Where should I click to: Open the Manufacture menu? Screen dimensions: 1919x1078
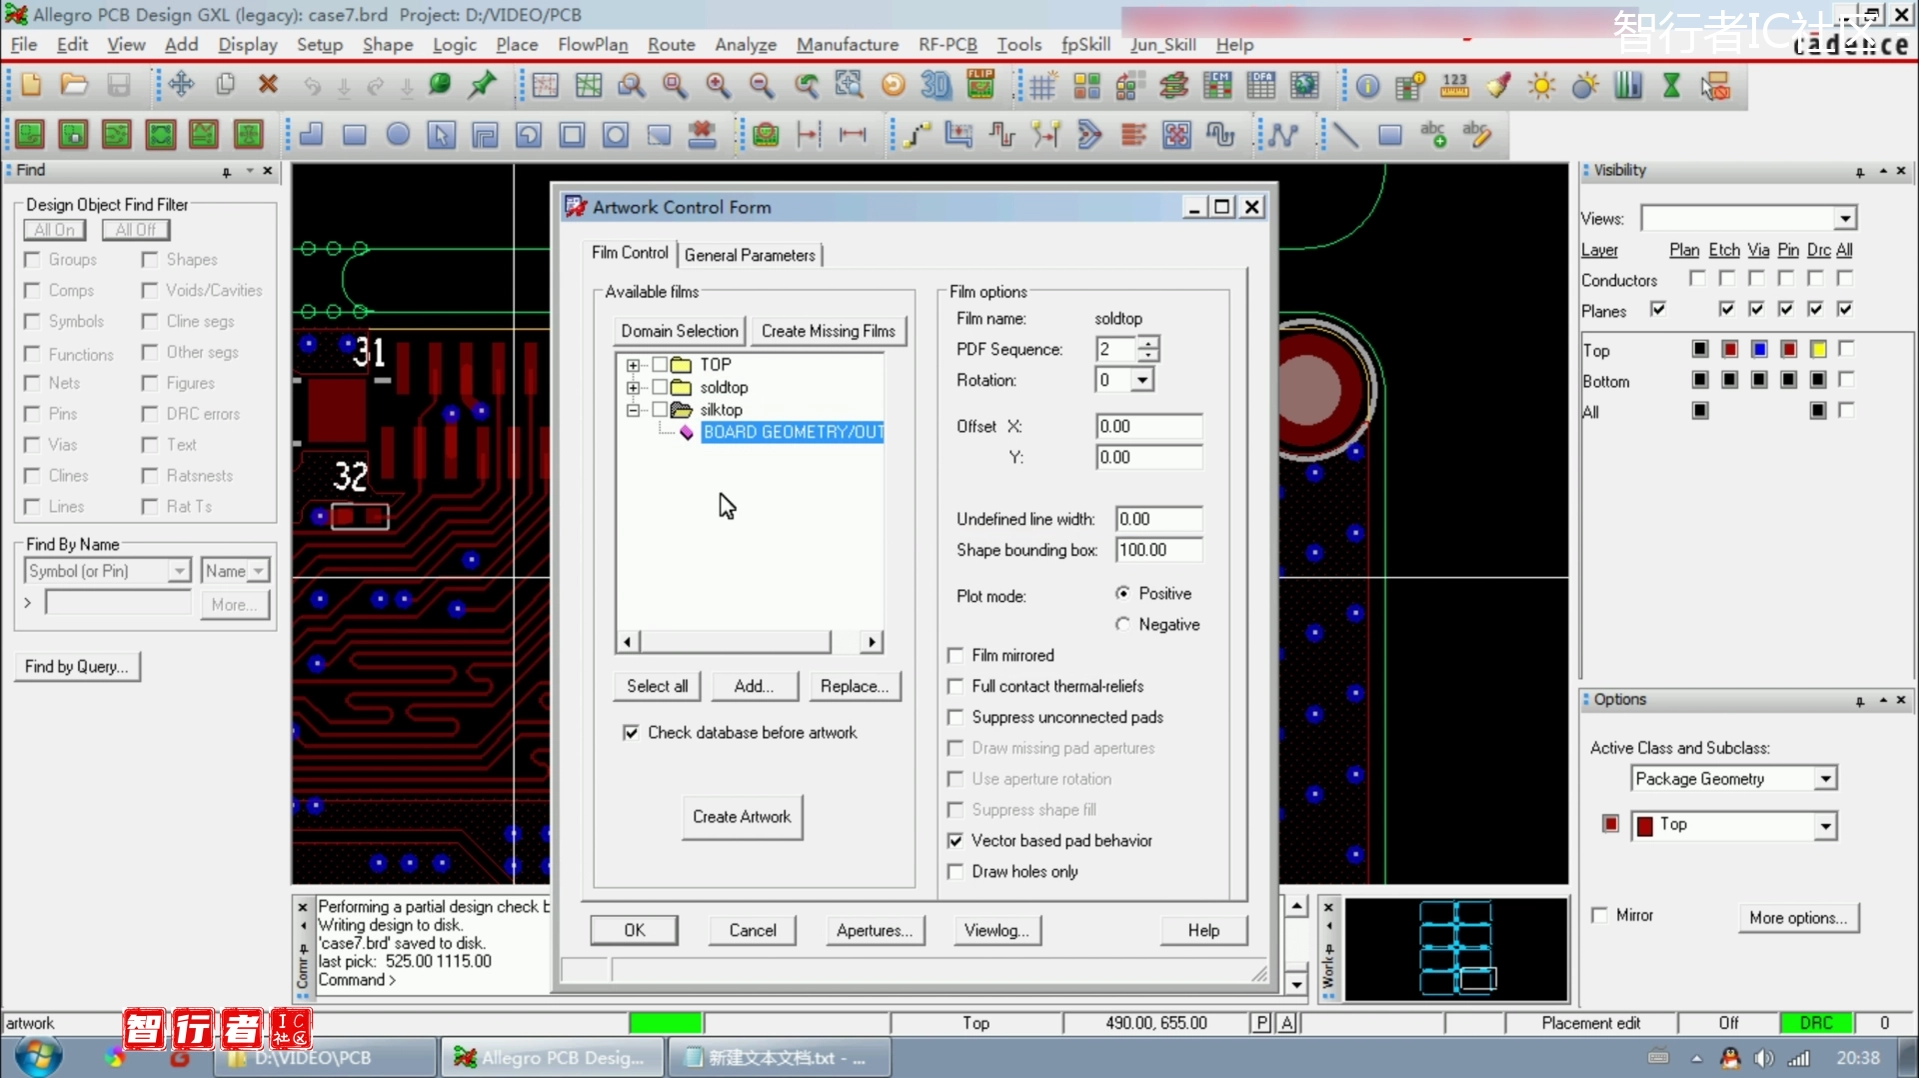point(847,45)
